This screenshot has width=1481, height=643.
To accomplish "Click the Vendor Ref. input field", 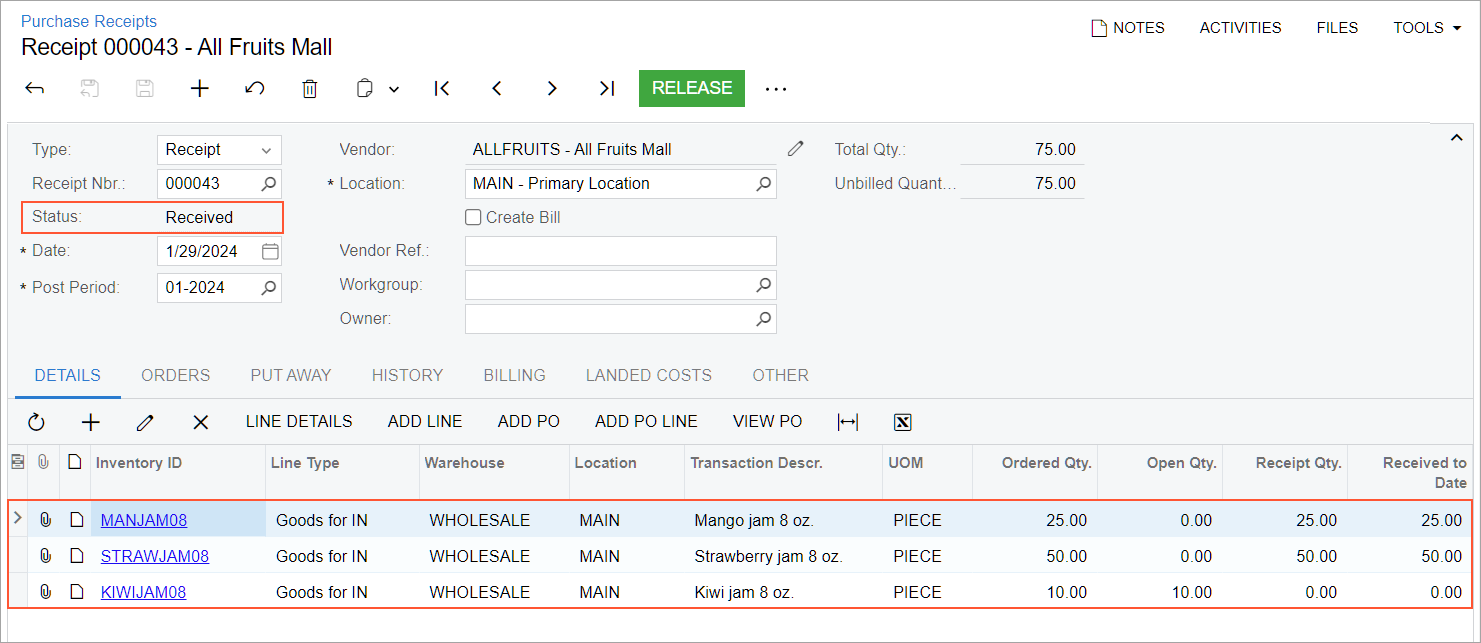I will (x=620, y=251).
